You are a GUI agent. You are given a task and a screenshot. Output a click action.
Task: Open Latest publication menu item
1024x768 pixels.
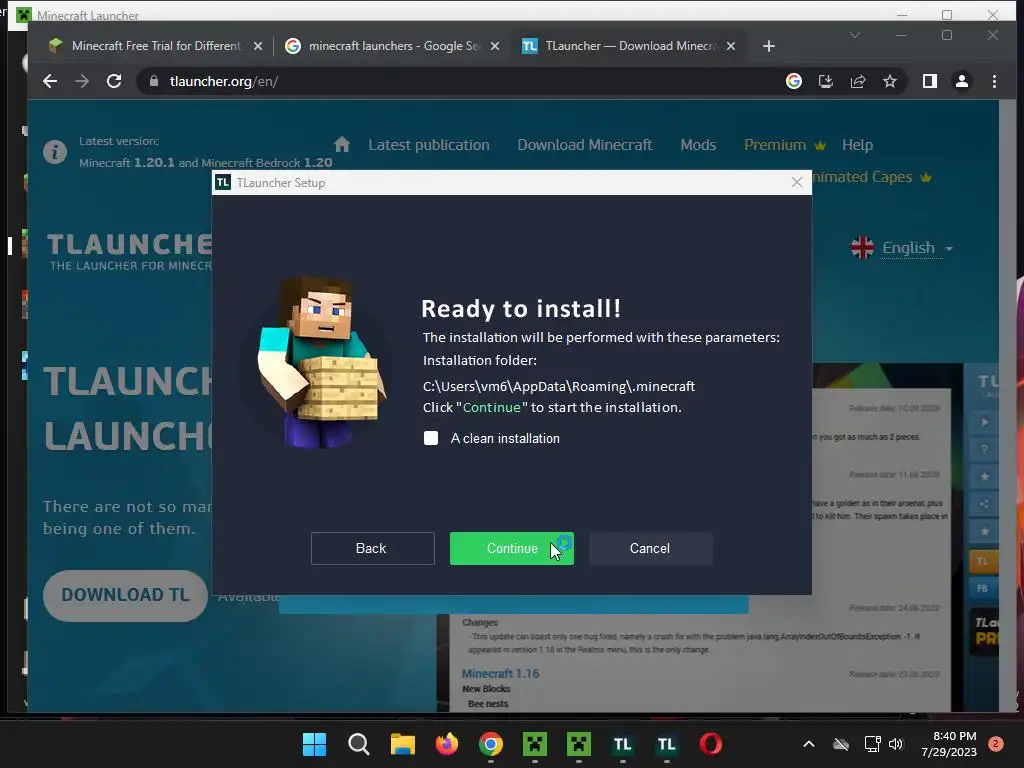[x=428, y=145]
